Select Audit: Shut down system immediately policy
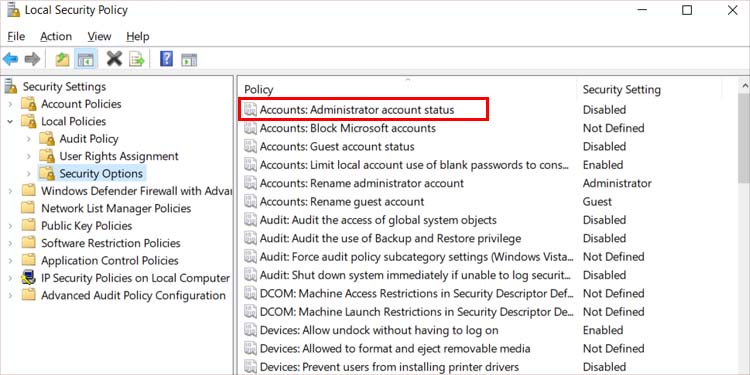750x375 pixels. pyautogui.click(x=415, y=275)
